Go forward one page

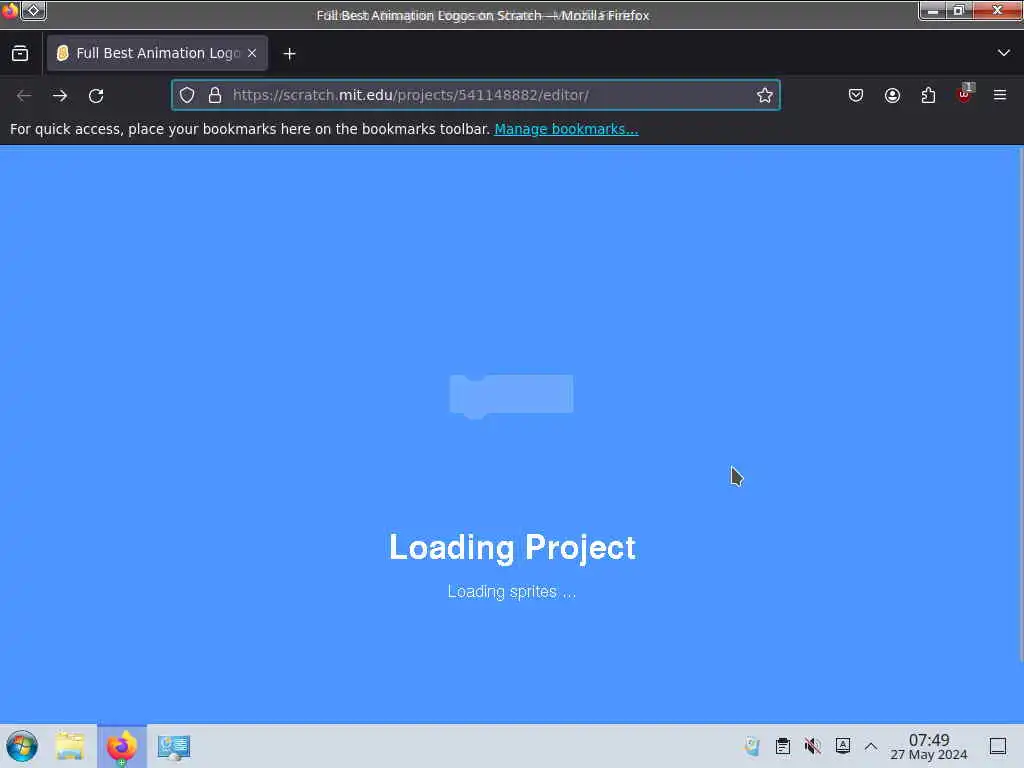[60, 95]
